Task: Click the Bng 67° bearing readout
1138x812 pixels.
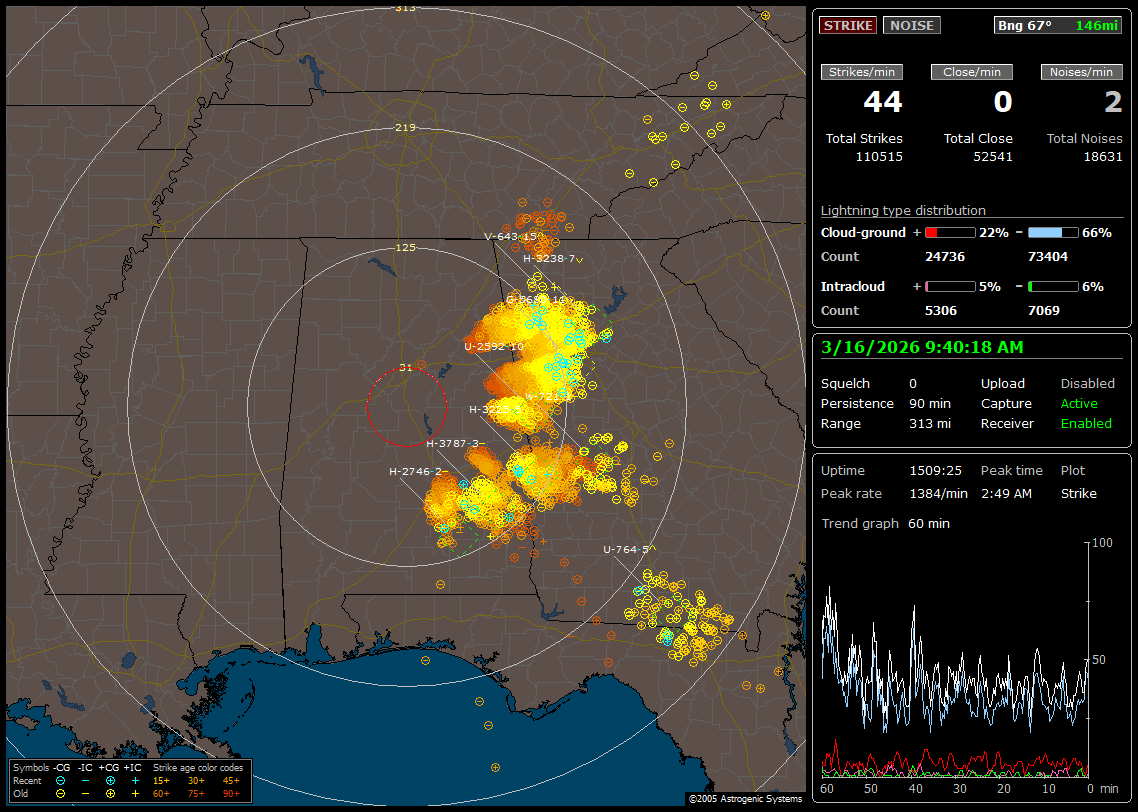Action: pyautogui.click(x=1025, y=26)
